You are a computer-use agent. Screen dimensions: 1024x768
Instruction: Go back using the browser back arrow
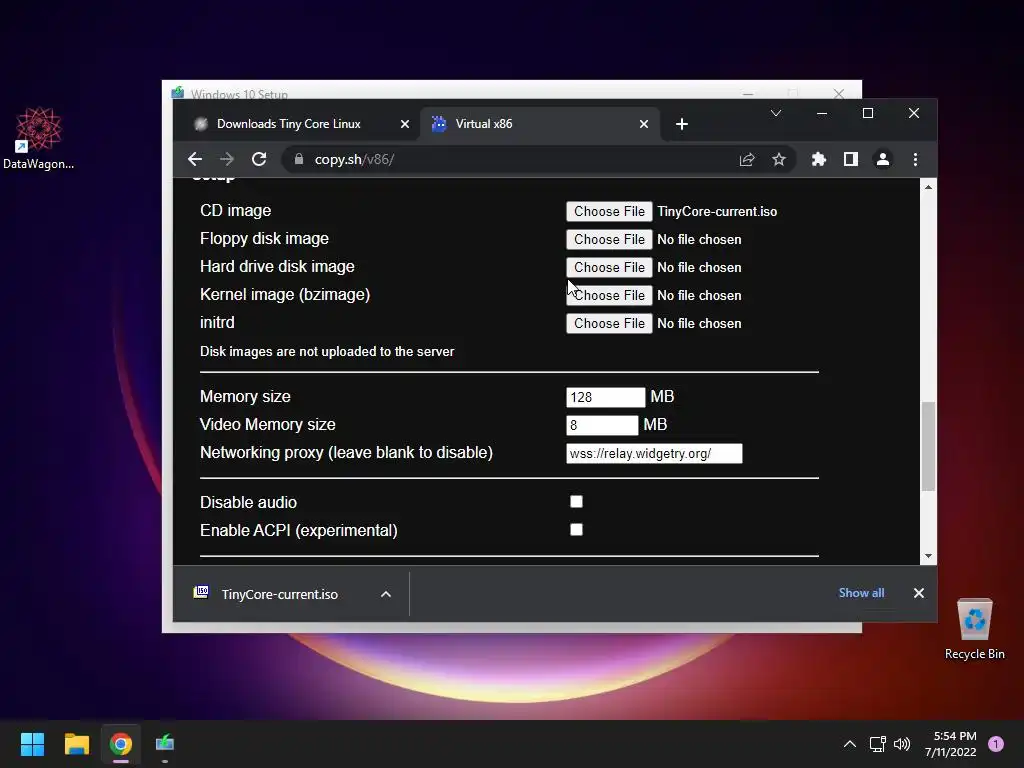pyautogui.click(x=195, y=159)
